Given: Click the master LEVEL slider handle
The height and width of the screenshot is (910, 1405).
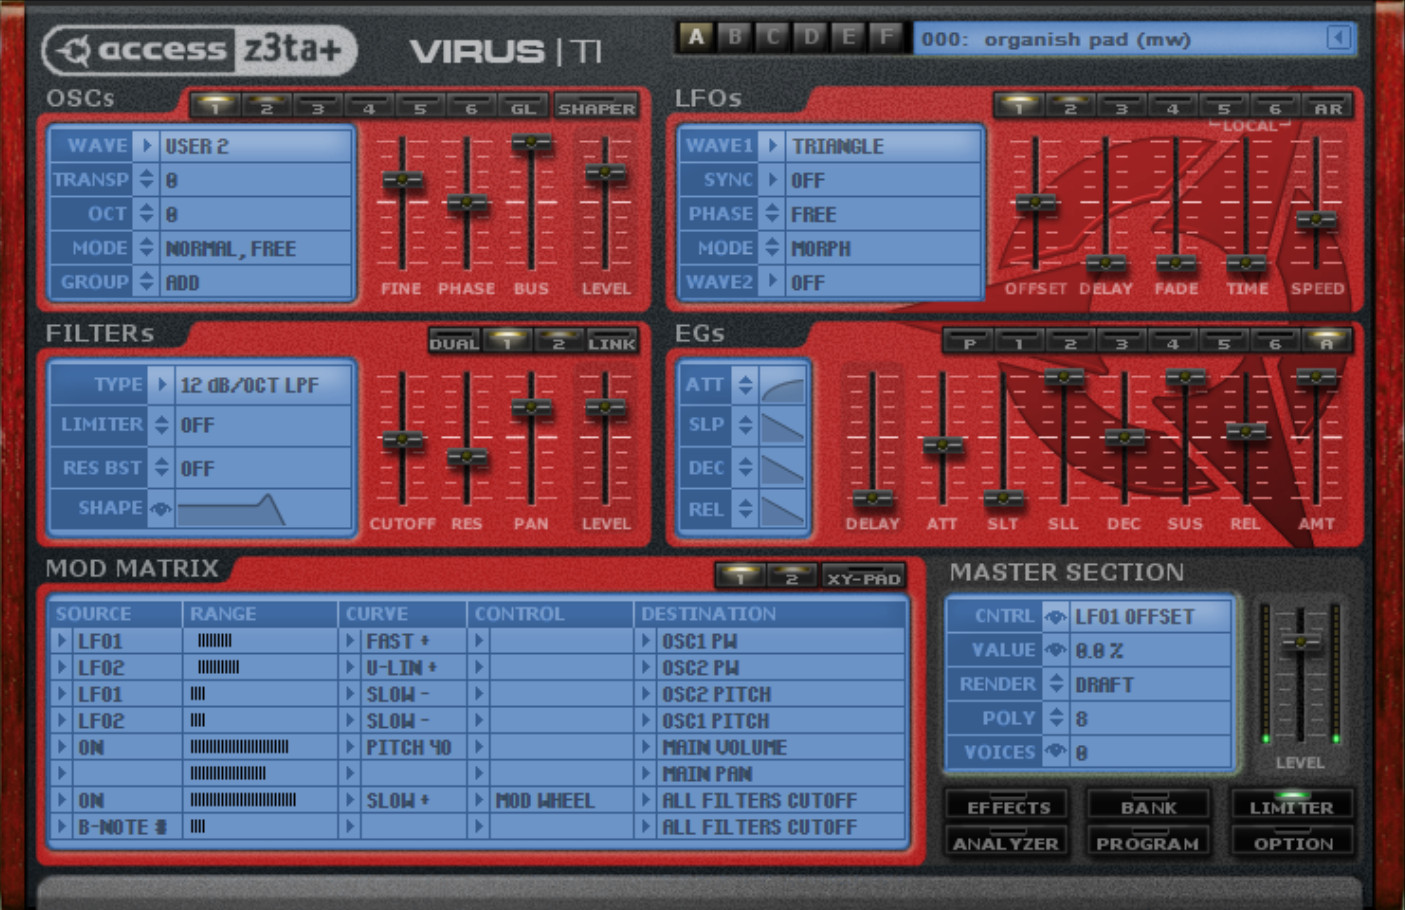Looking at the screenshot, I should click(1300, 642).
